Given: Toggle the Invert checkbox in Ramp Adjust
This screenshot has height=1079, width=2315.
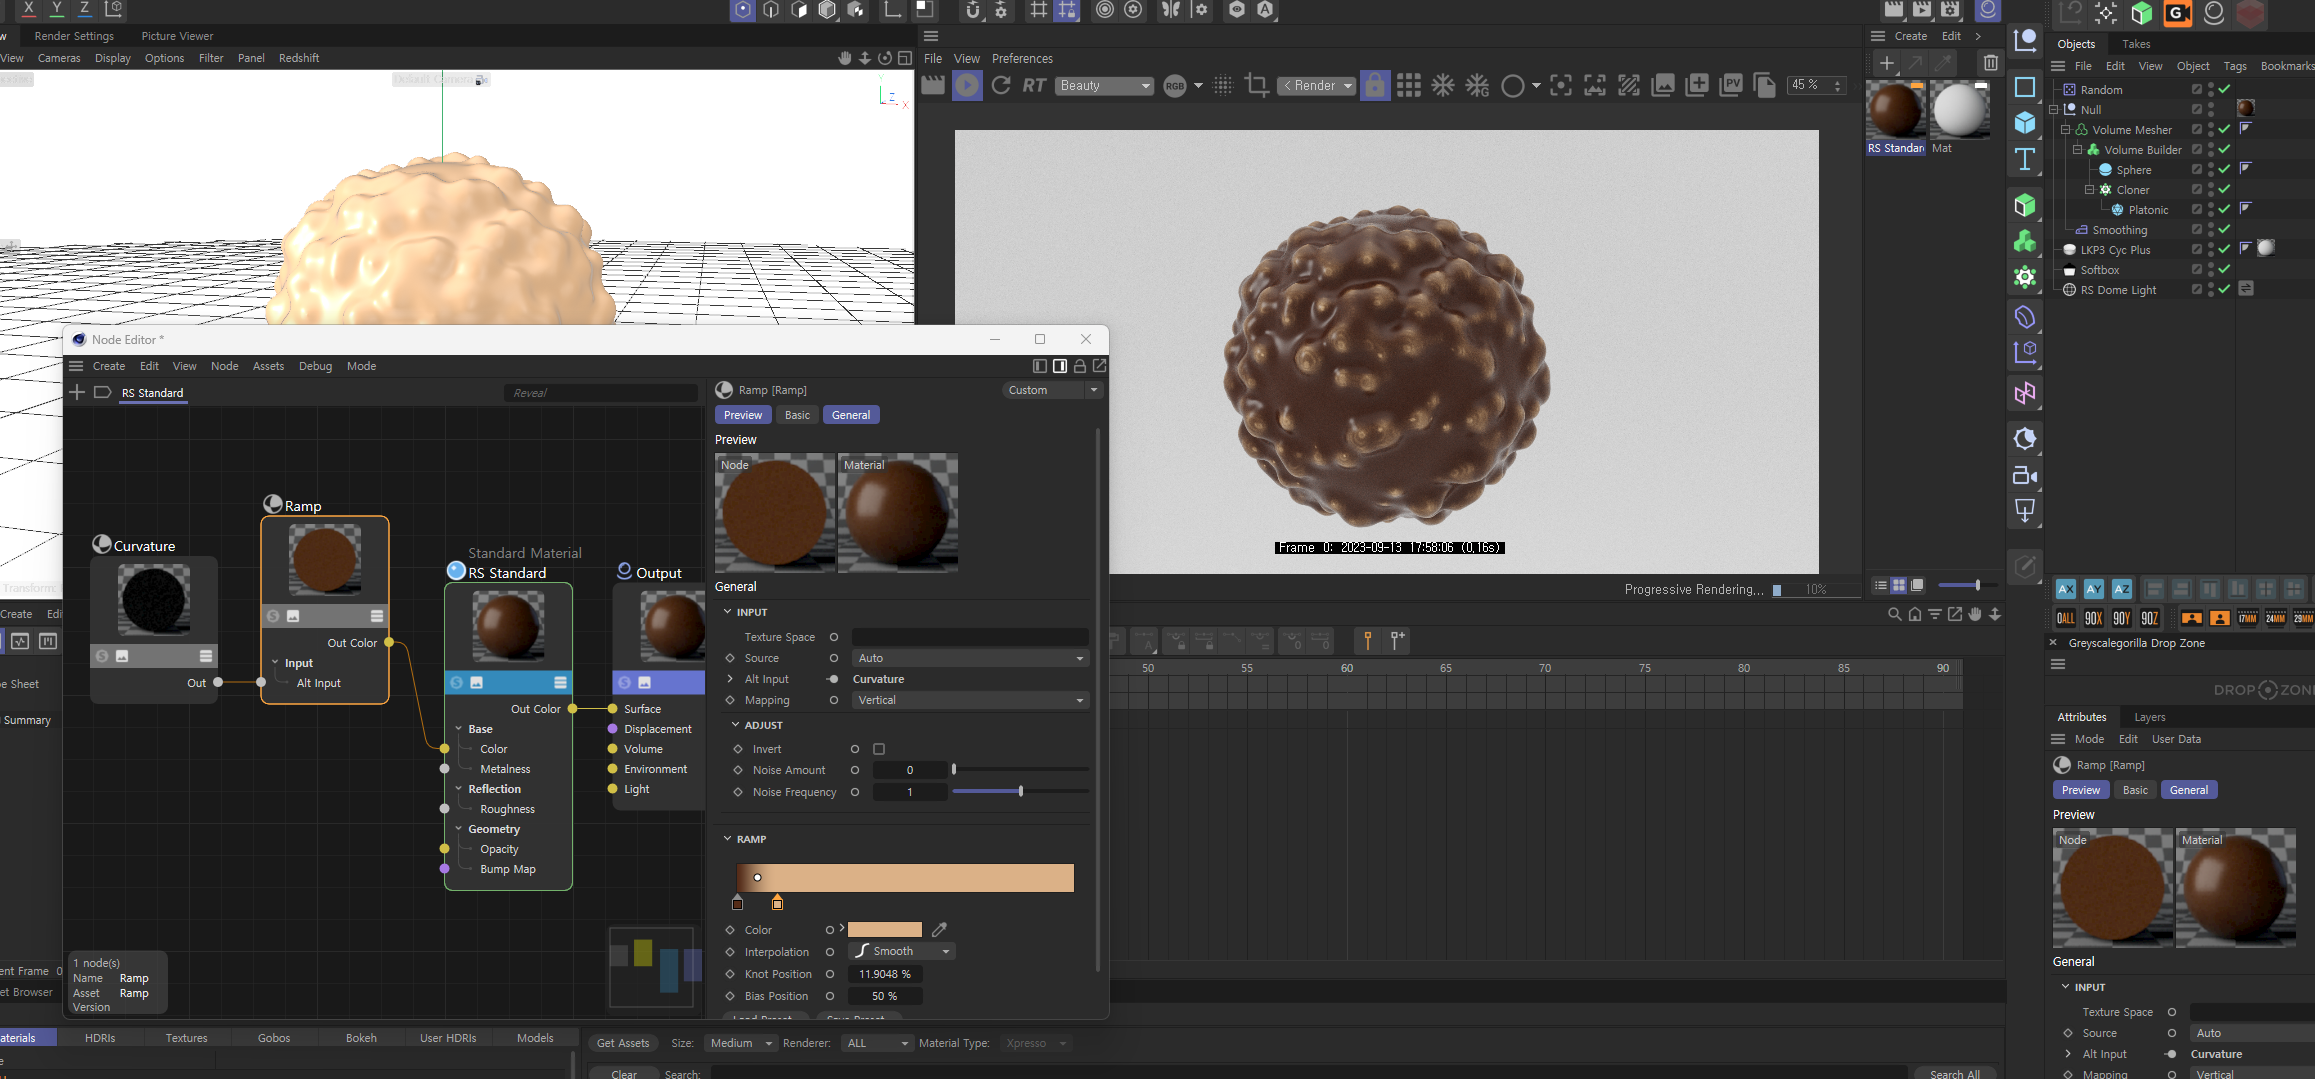Looking at the screenshot, I should click(879, 749).
